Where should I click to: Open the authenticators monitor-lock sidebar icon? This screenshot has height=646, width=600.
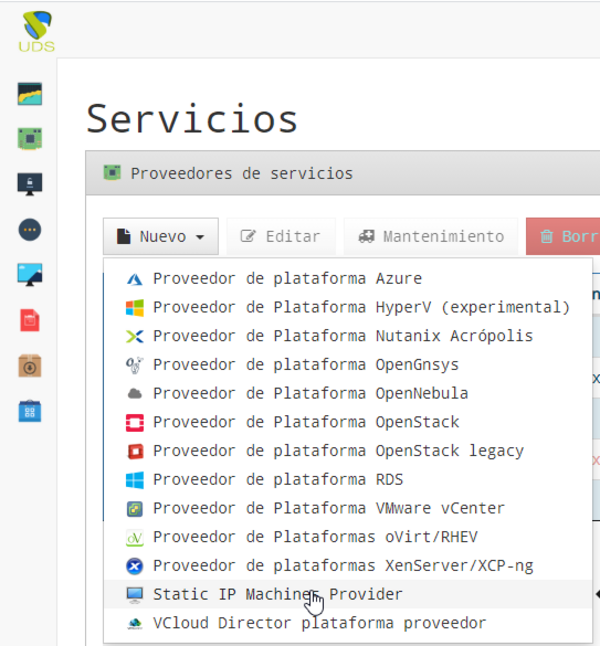click(30, 184)
